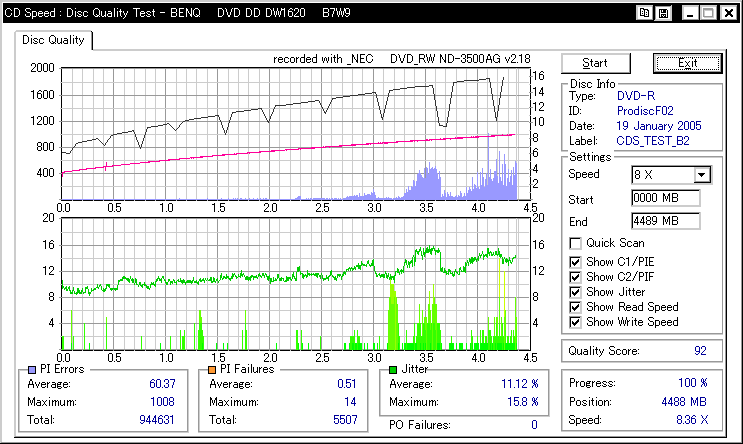Click Jitter average 11.12 %
The height and width of the screenshot is (444, 743).
[520, 384]
